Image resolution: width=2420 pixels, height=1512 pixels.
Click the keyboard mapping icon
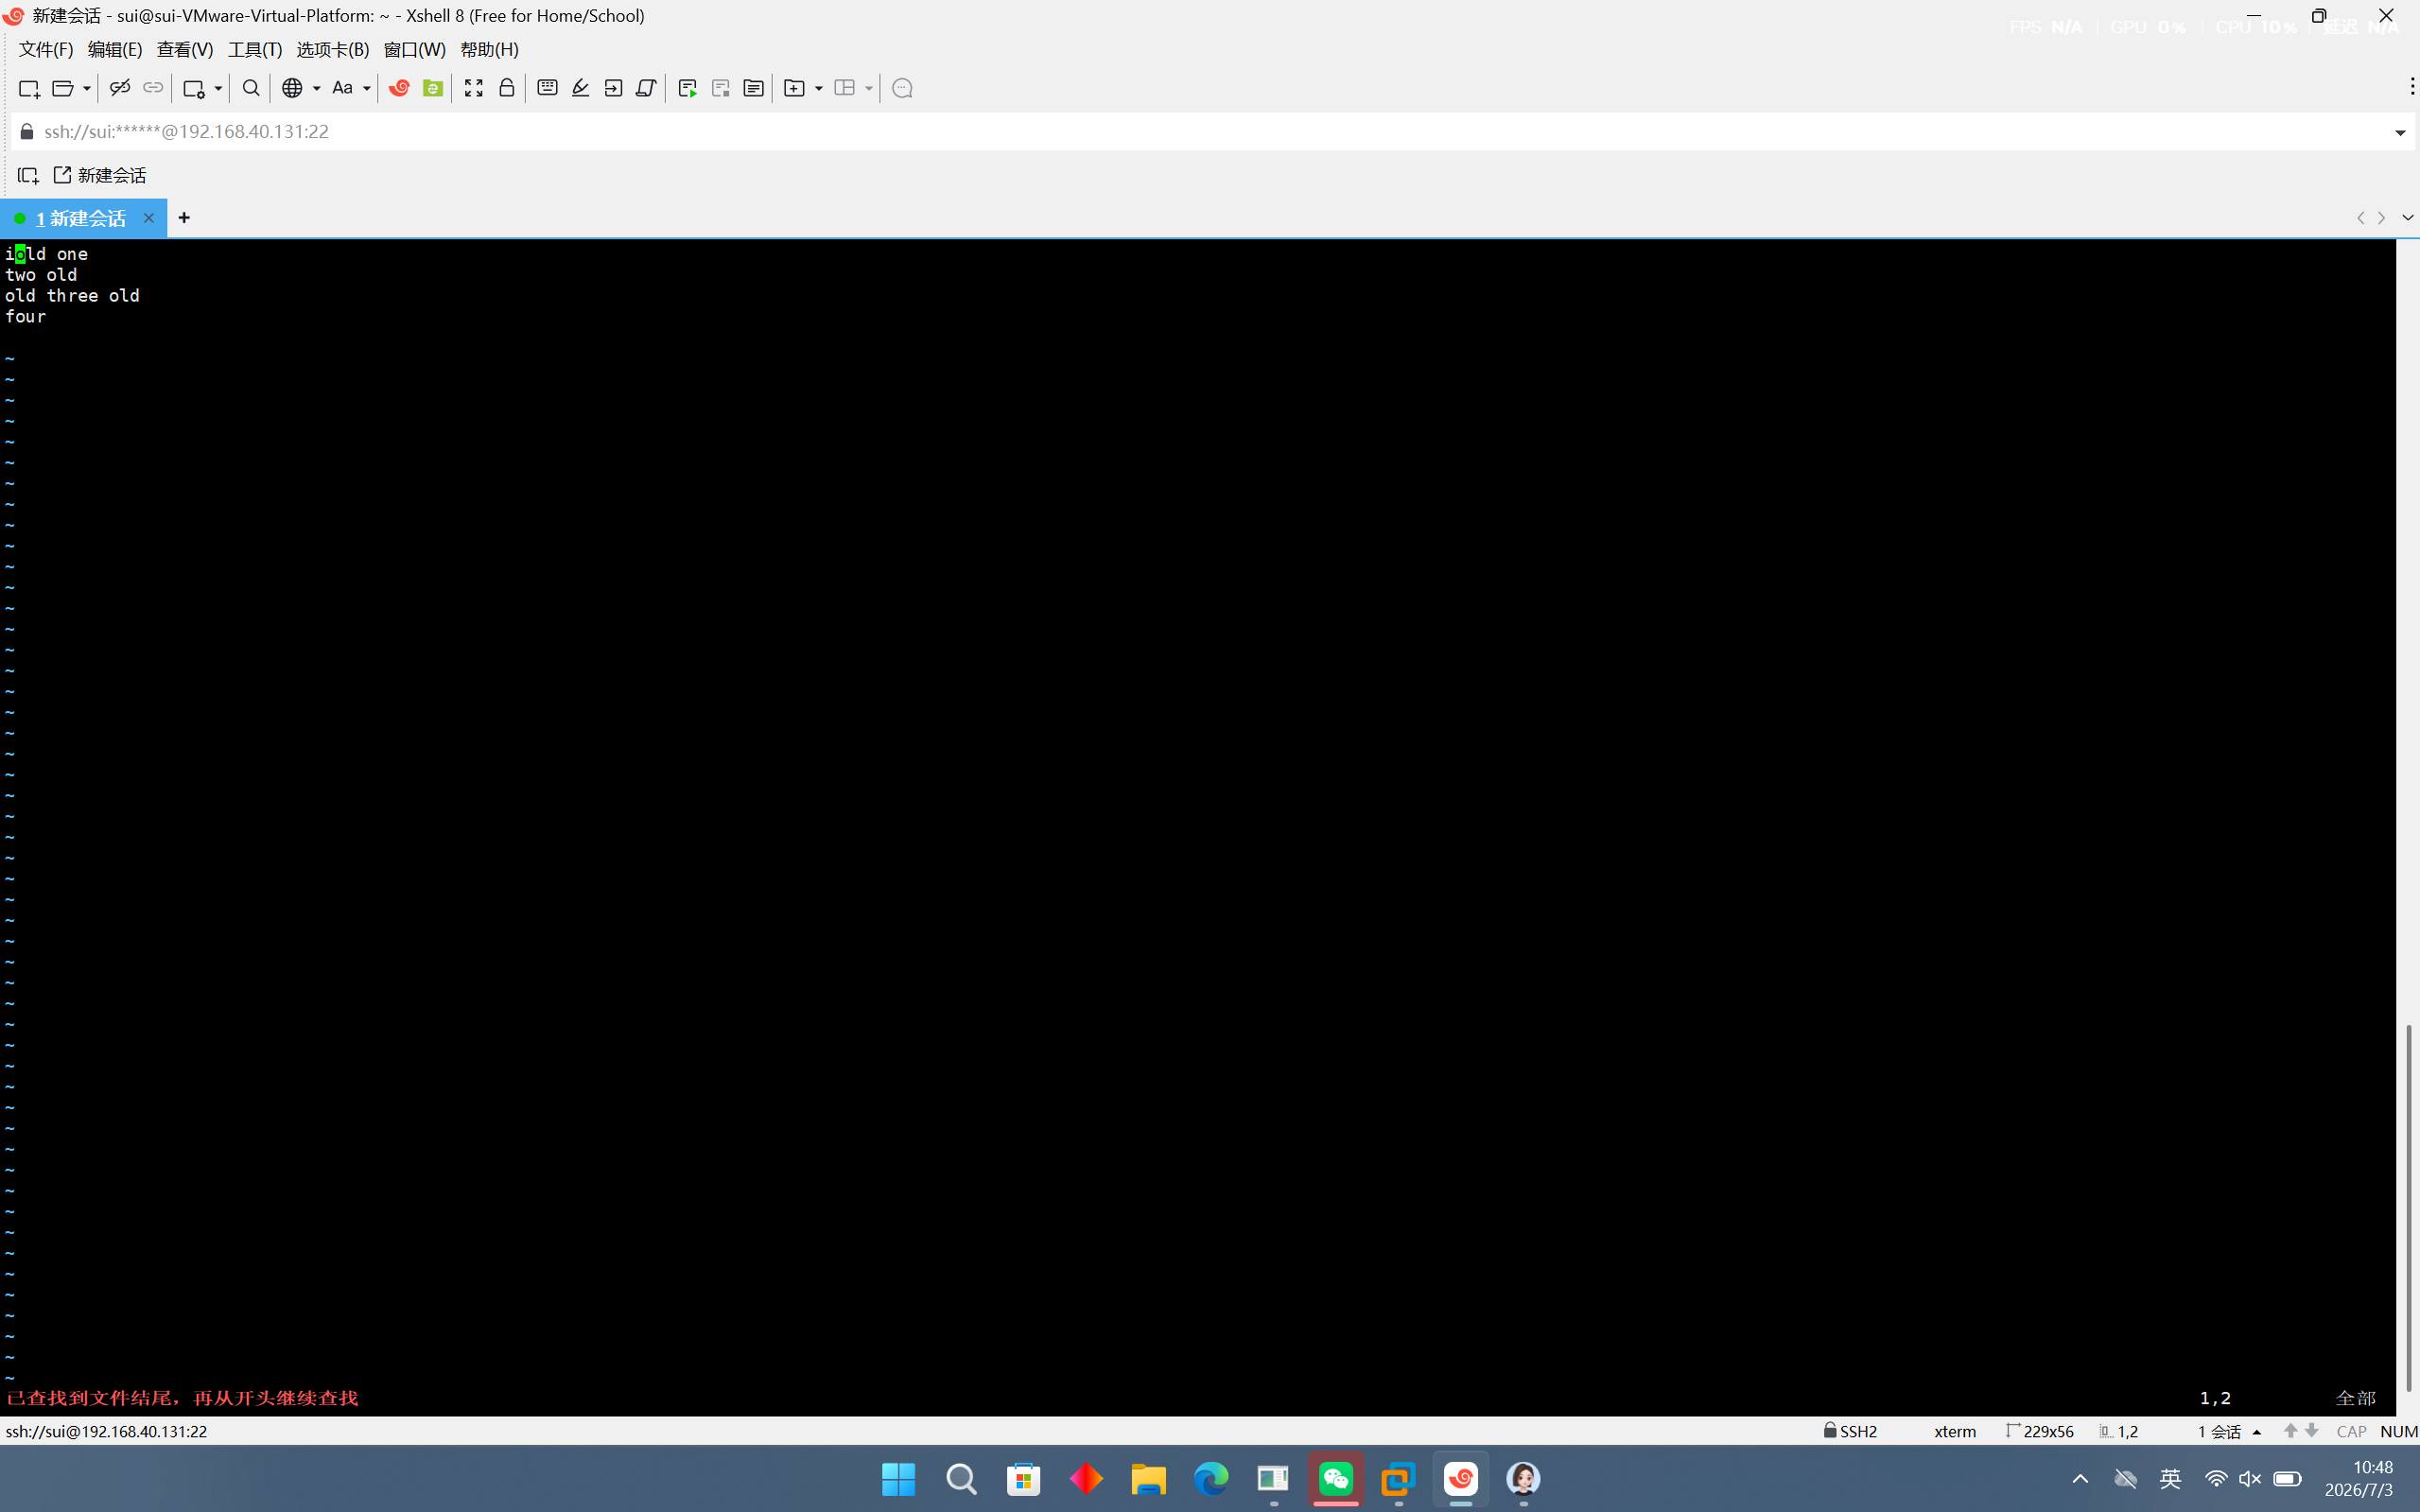click(547, 88)
